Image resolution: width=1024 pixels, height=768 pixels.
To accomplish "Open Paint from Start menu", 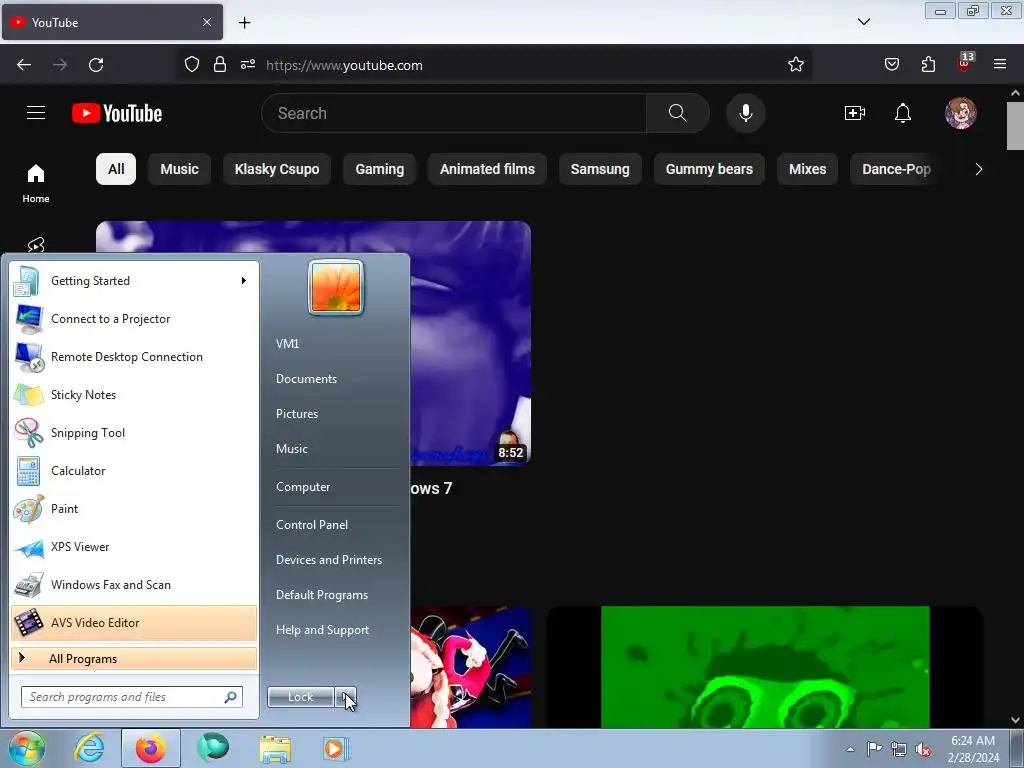I will (134, 509).
